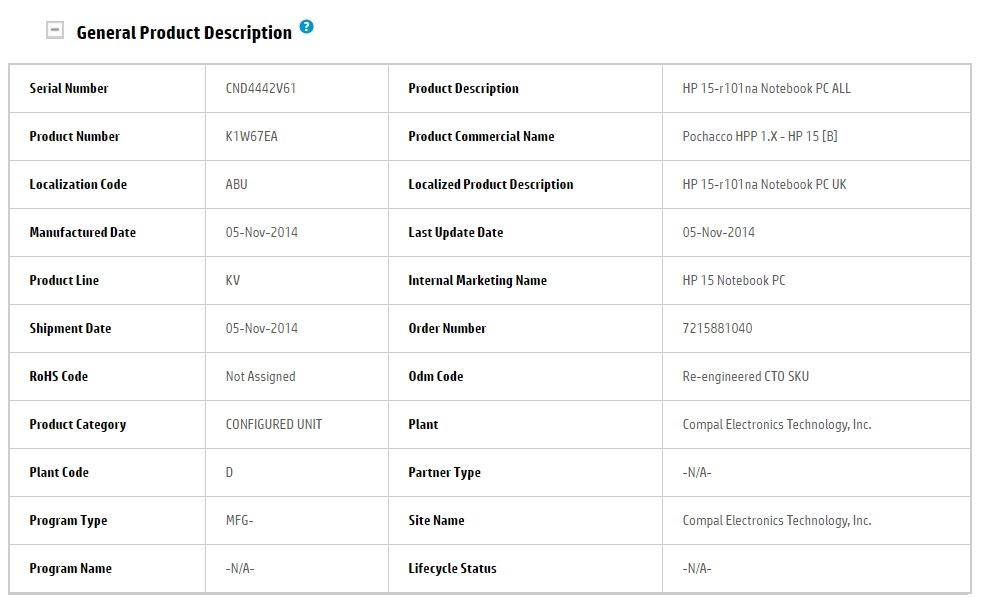Collapse the General Product Description section
The height and width of the screenshot is (597, 981).
click(x=56, y=31)
